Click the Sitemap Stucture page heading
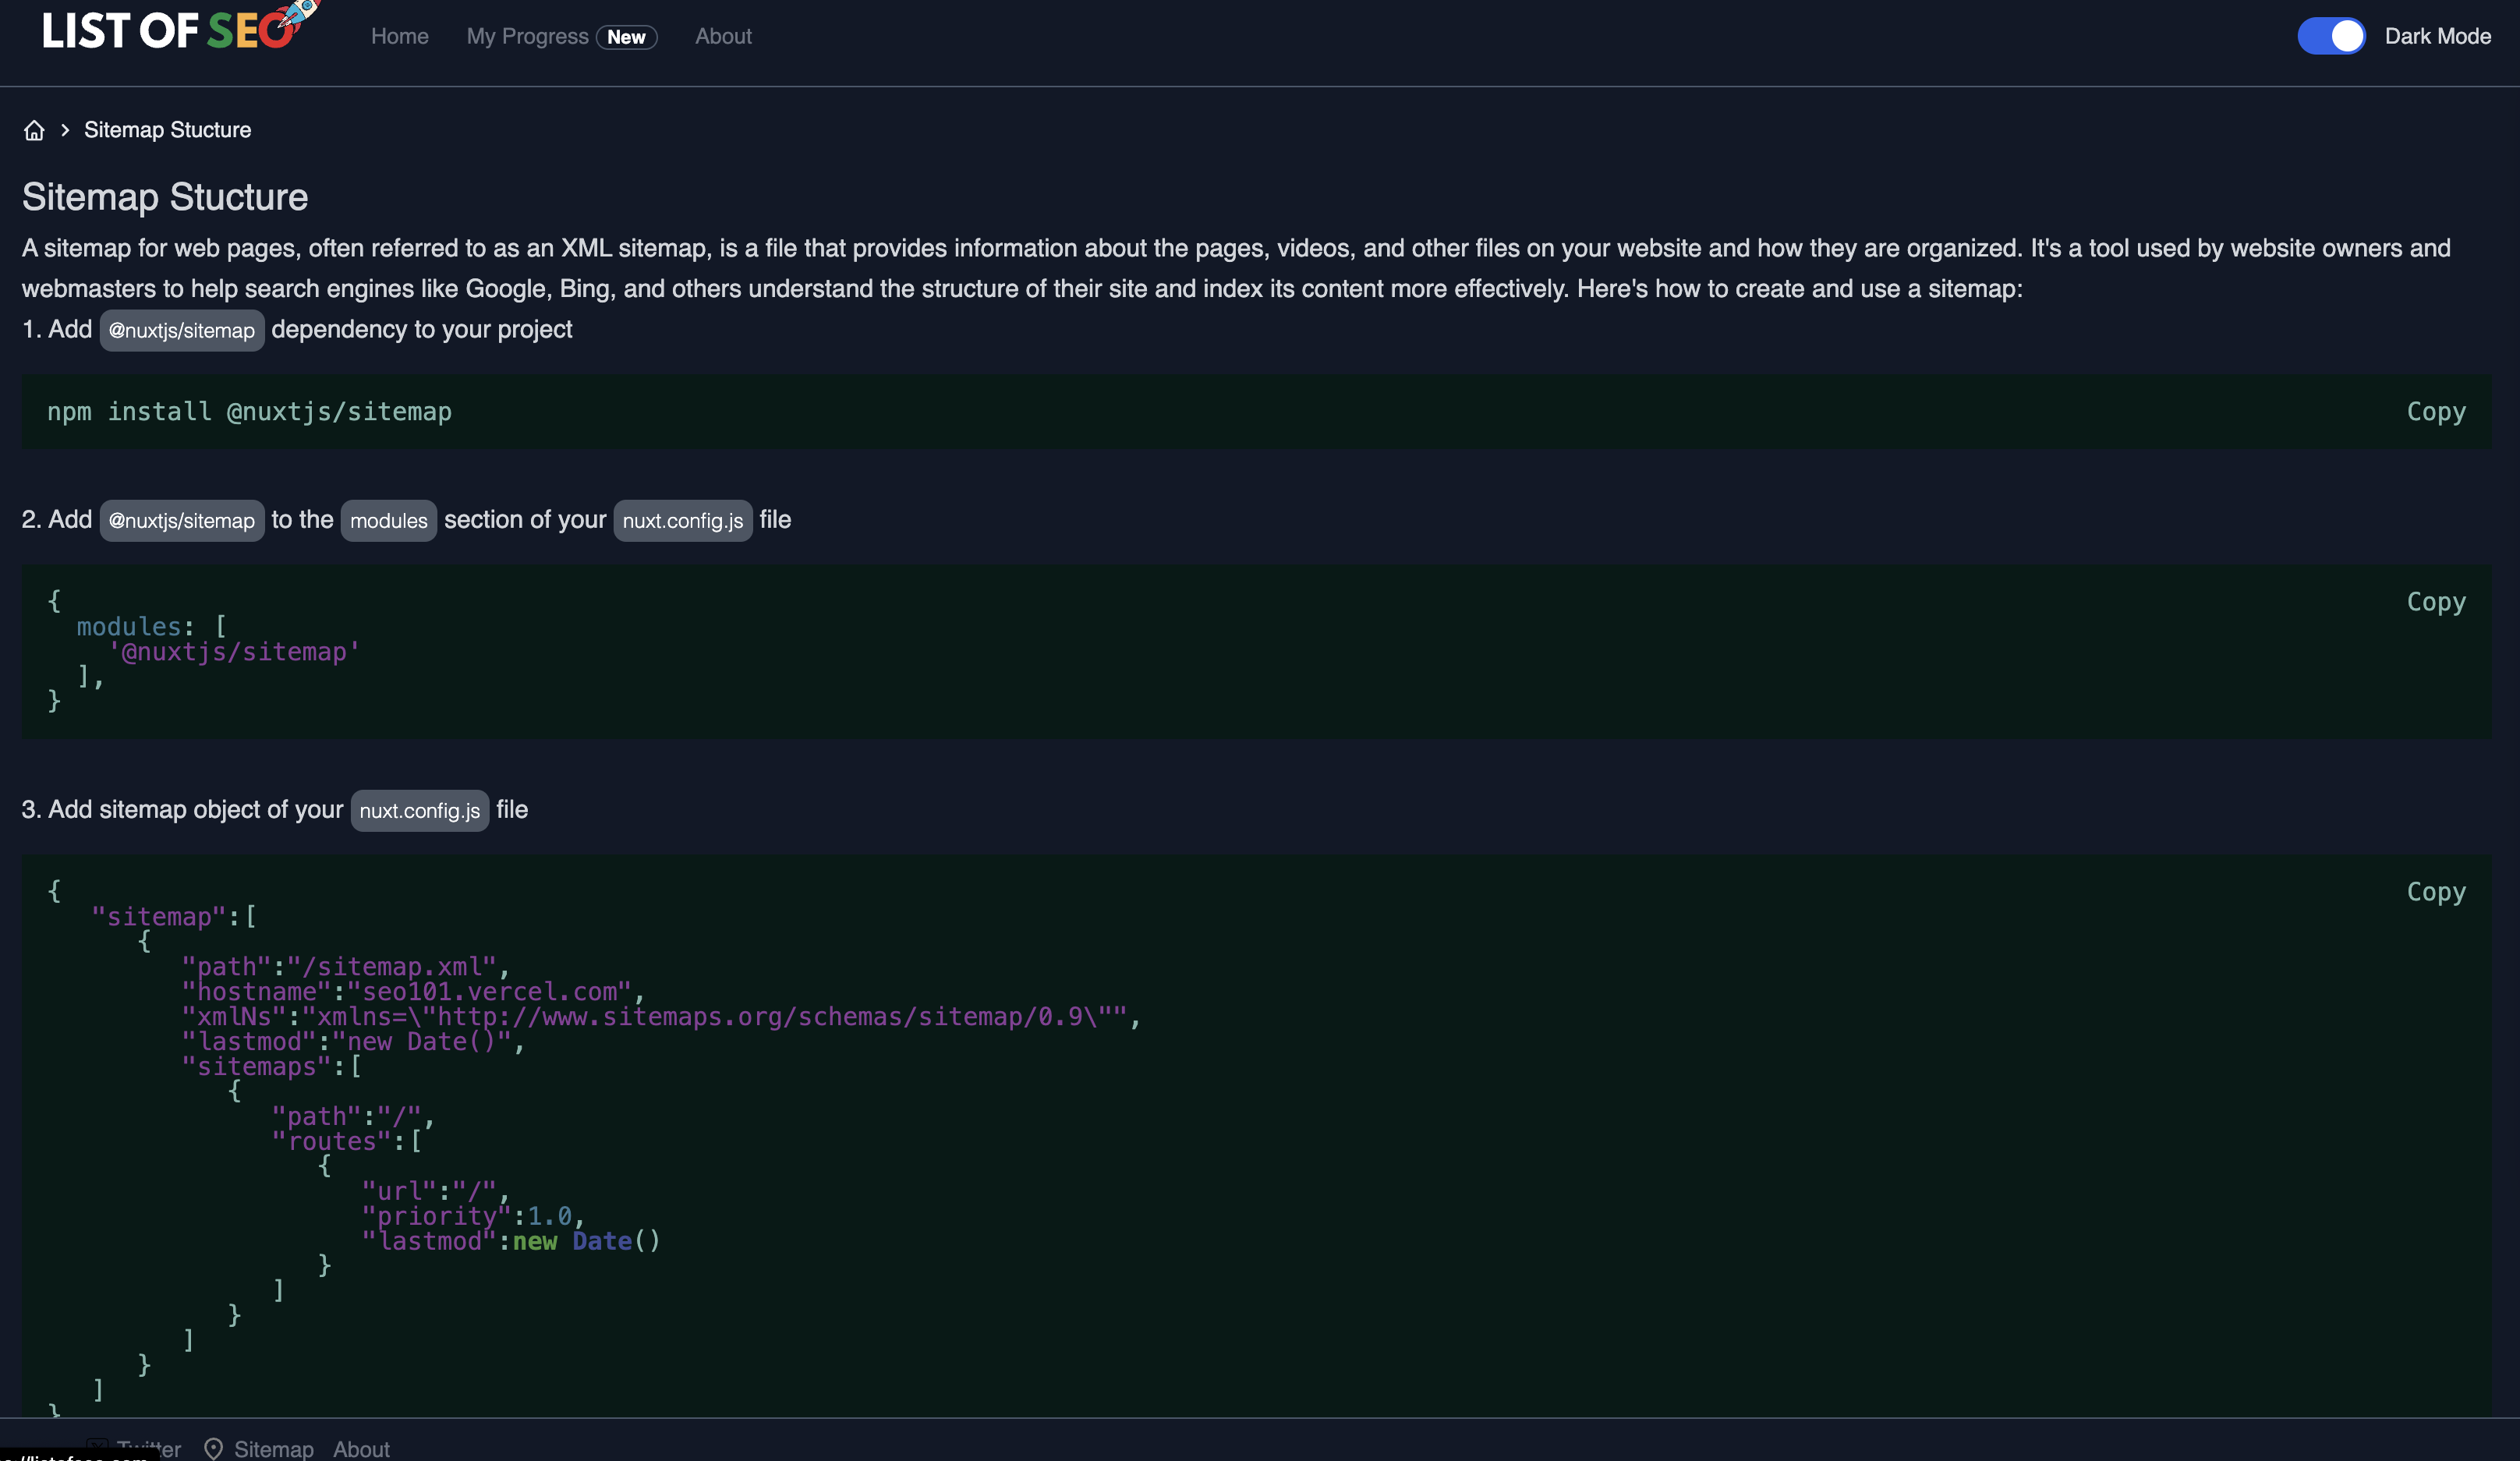This screenshot has height=1461, width=2520. click(x=165, y=197)
